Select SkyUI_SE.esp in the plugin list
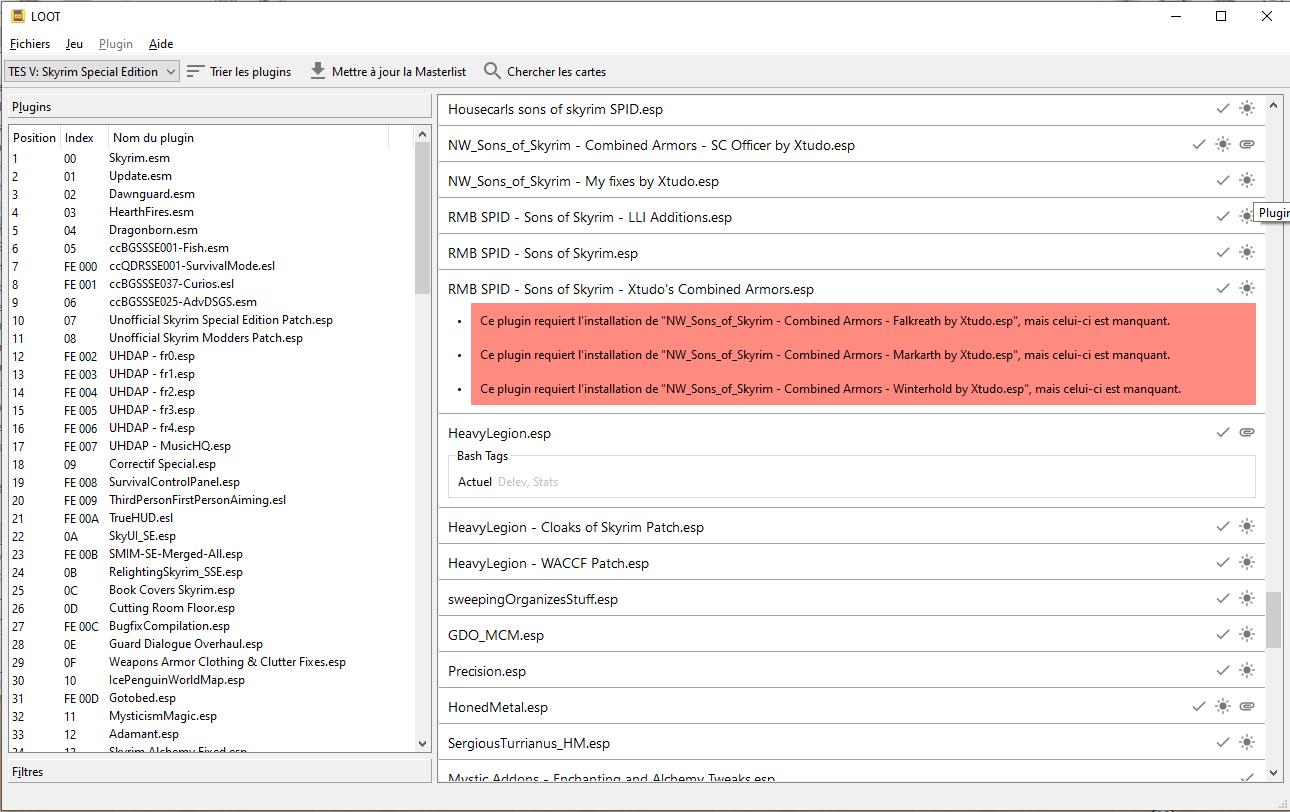The height and width of the screenshot is (812, 1290). 212,536
